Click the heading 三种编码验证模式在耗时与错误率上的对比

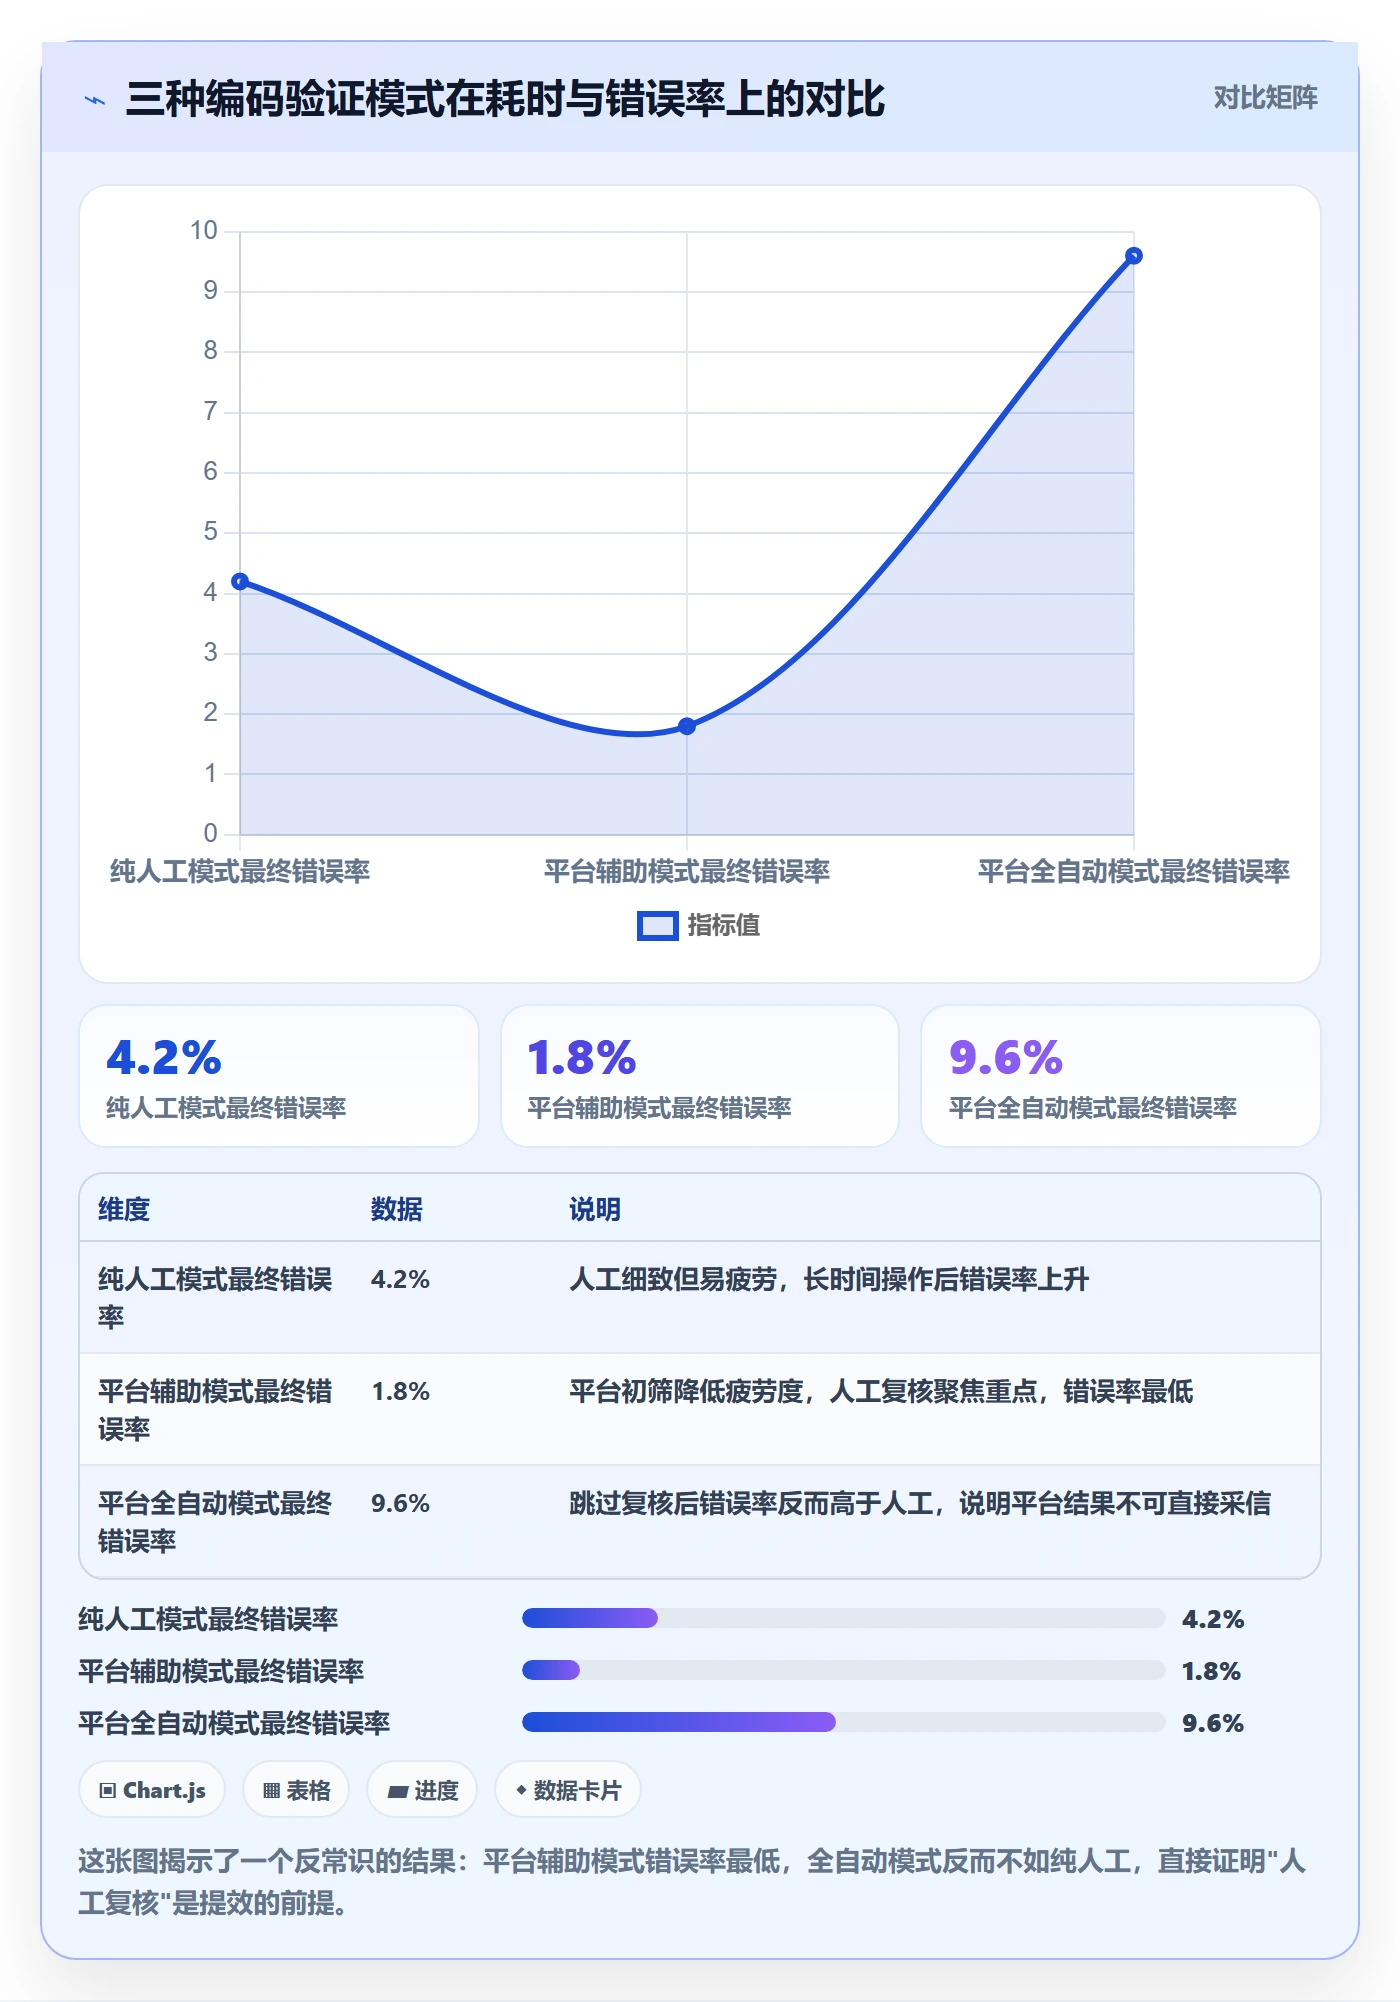(x=505, y=99)
